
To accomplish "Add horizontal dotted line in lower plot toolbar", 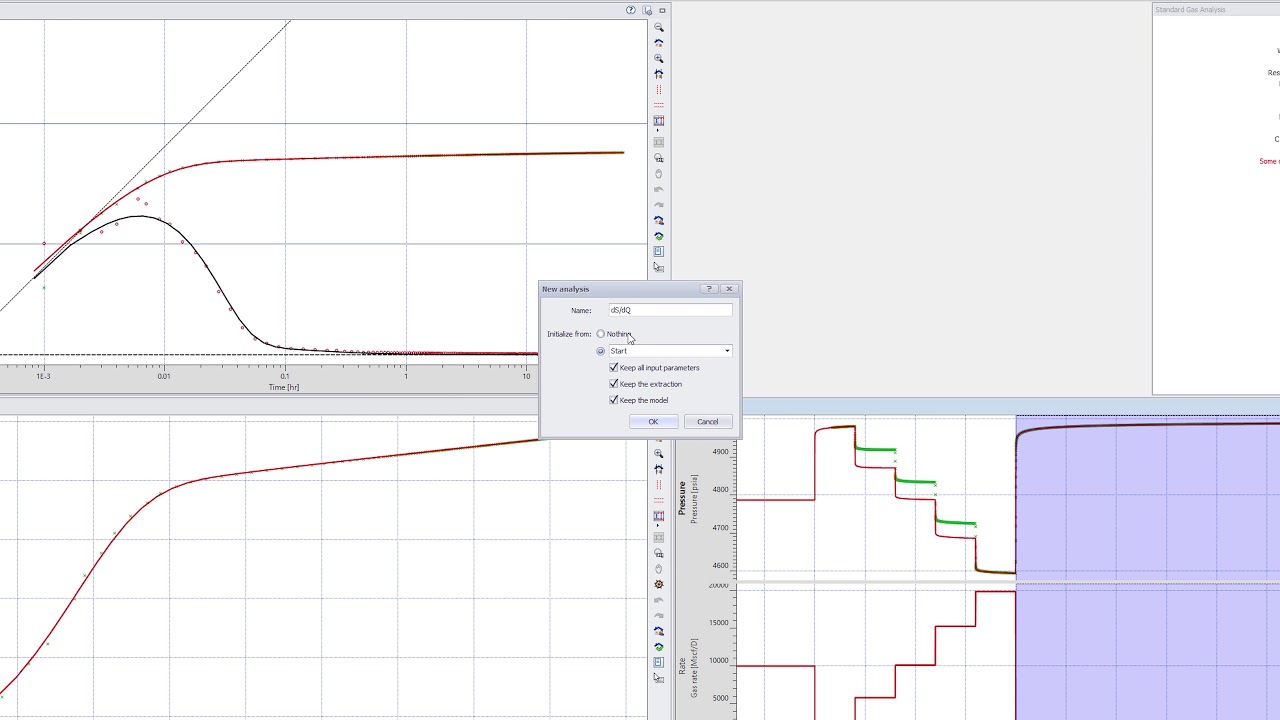I will tap(658, 499).
